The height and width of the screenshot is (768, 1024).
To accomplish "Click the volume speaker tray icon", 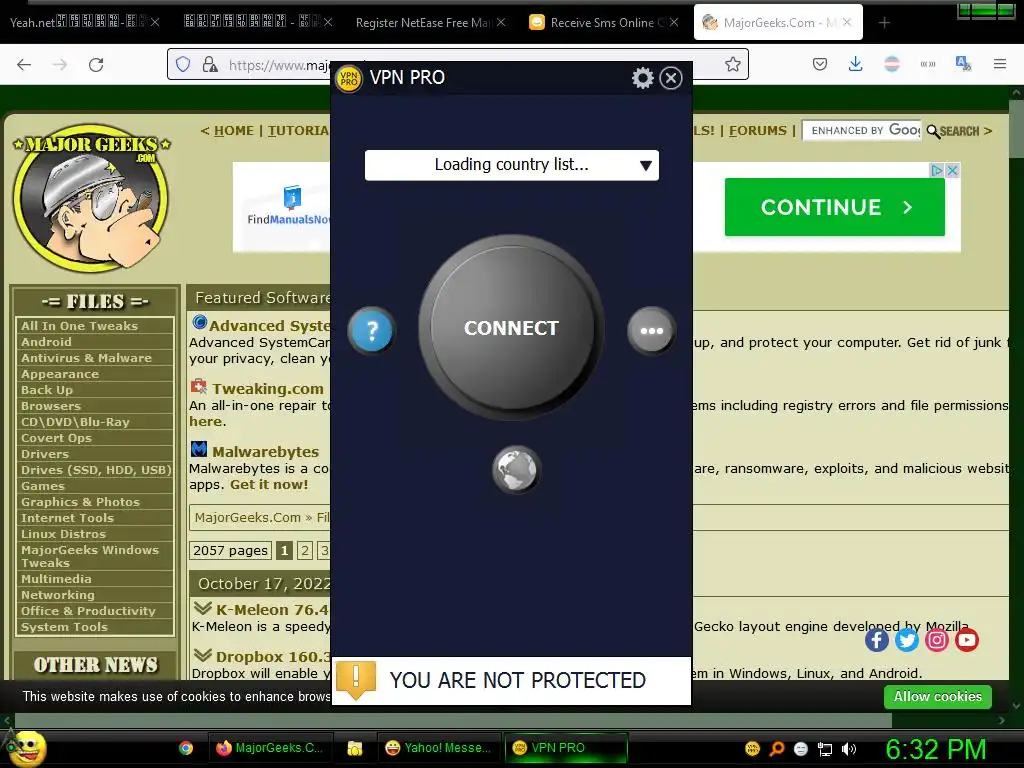I will 849,749.
